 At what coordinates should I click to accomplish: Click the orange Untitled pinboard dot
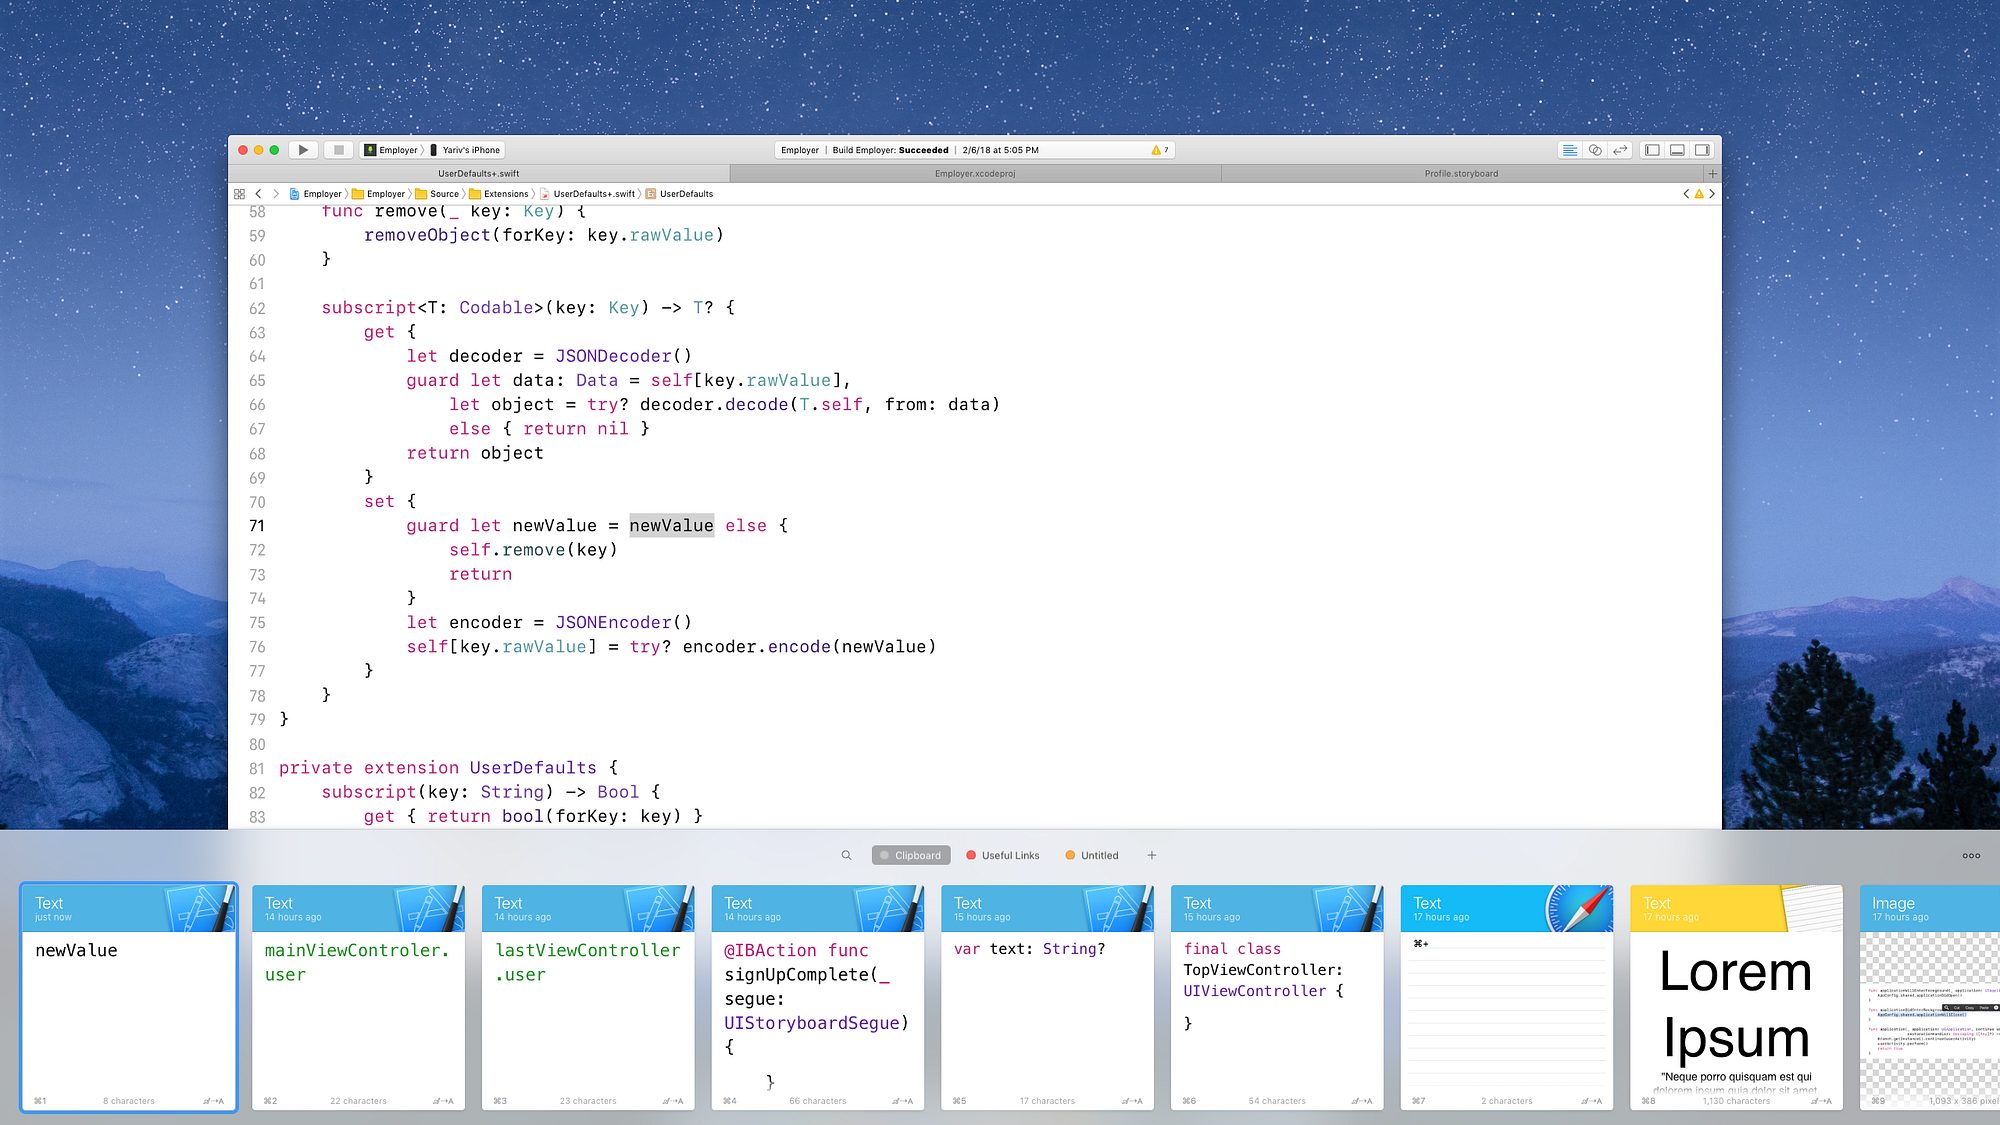(1070, 855)
